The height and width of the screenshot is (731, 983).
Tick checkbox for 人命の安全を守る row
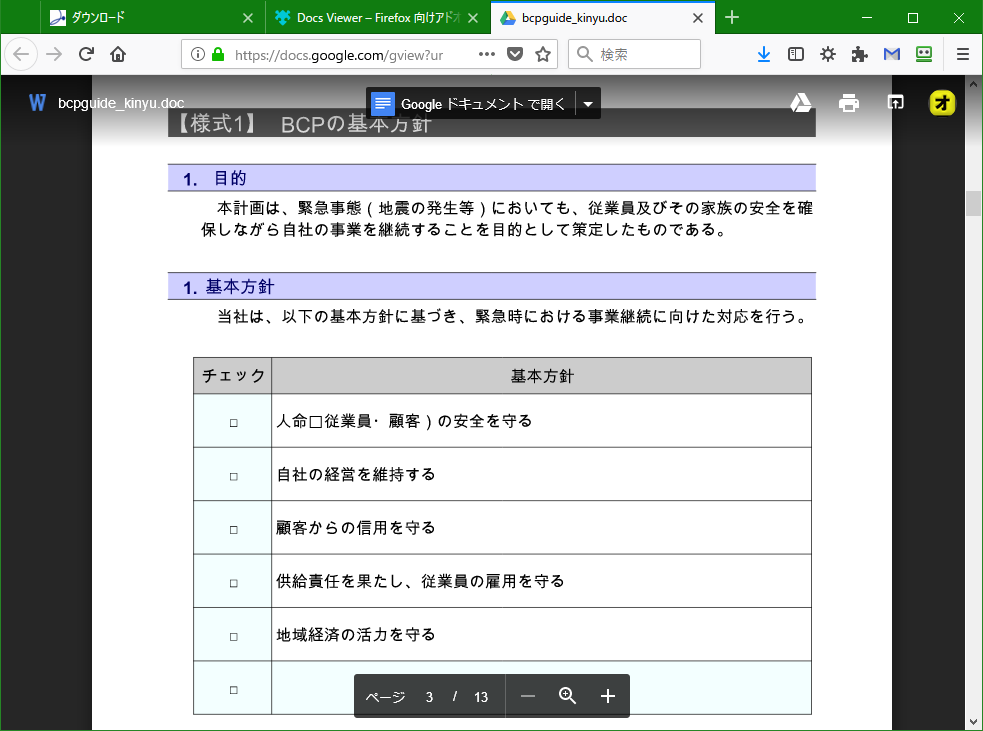click(234, 423)
